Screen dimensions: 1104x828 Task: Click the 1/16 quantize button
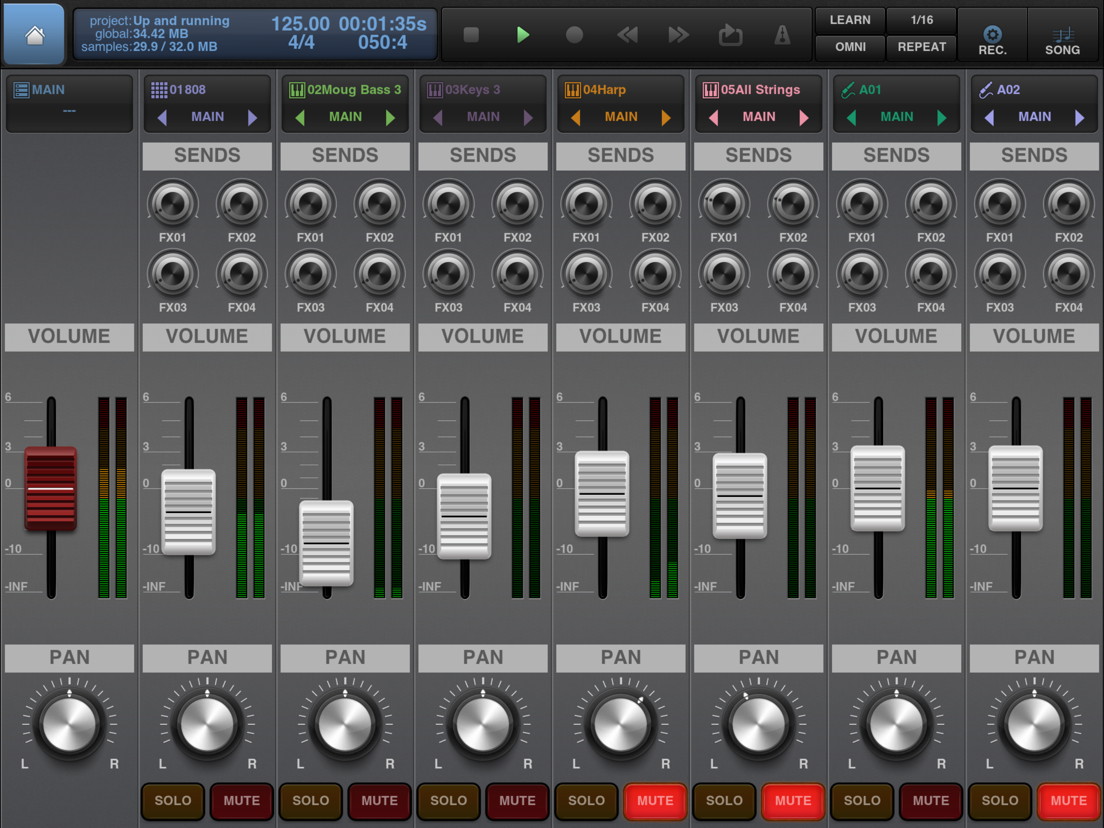tap(922, 20)
